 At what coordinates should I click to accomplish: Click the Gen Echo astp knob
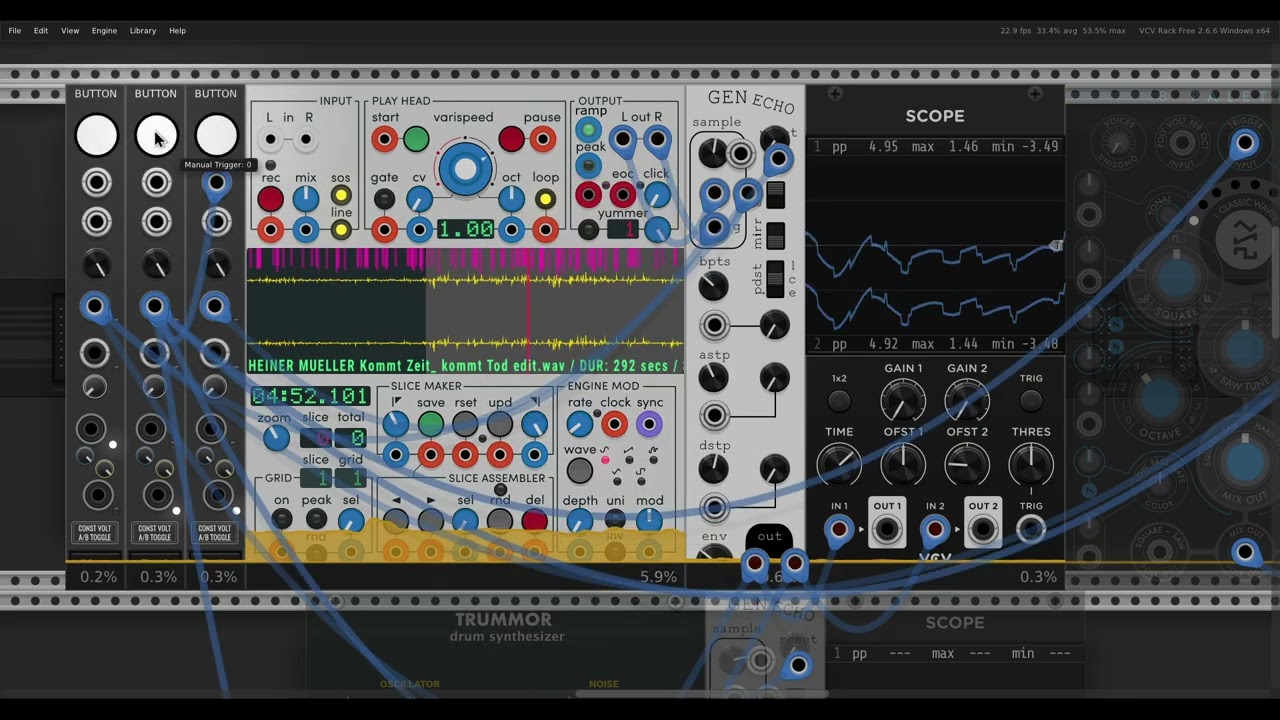[713, 378]
